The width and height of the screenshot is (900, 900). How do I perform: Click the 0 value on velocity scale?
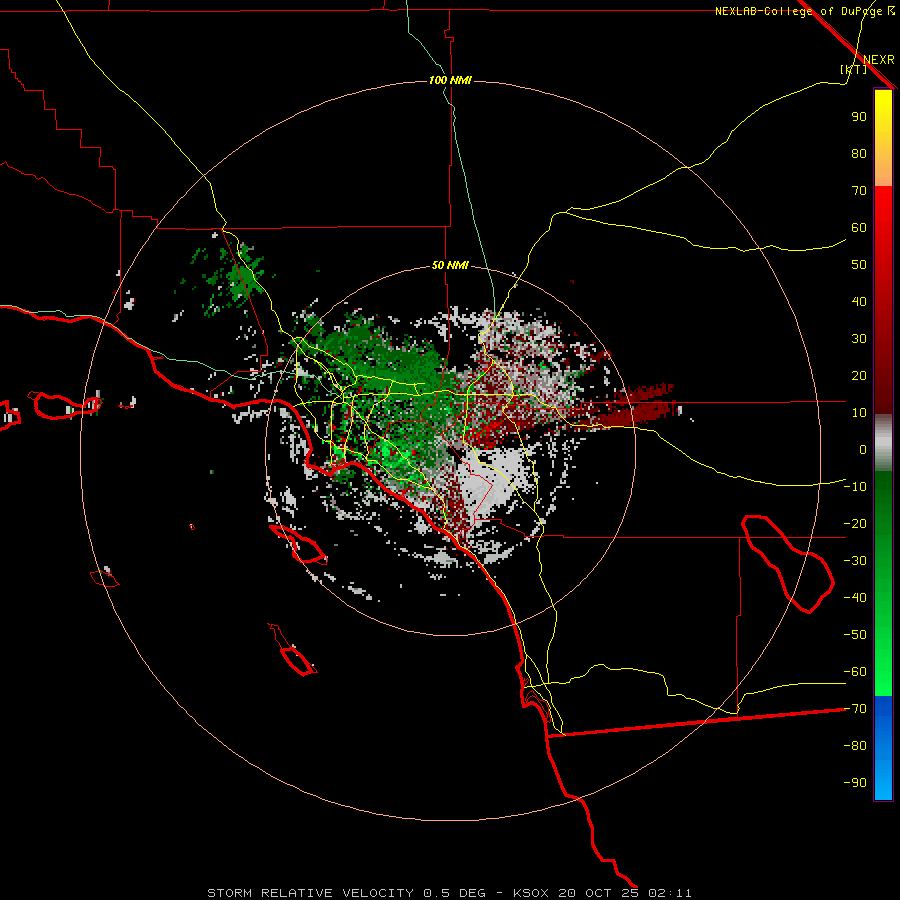pyautogui.click(x=863, y=450)
